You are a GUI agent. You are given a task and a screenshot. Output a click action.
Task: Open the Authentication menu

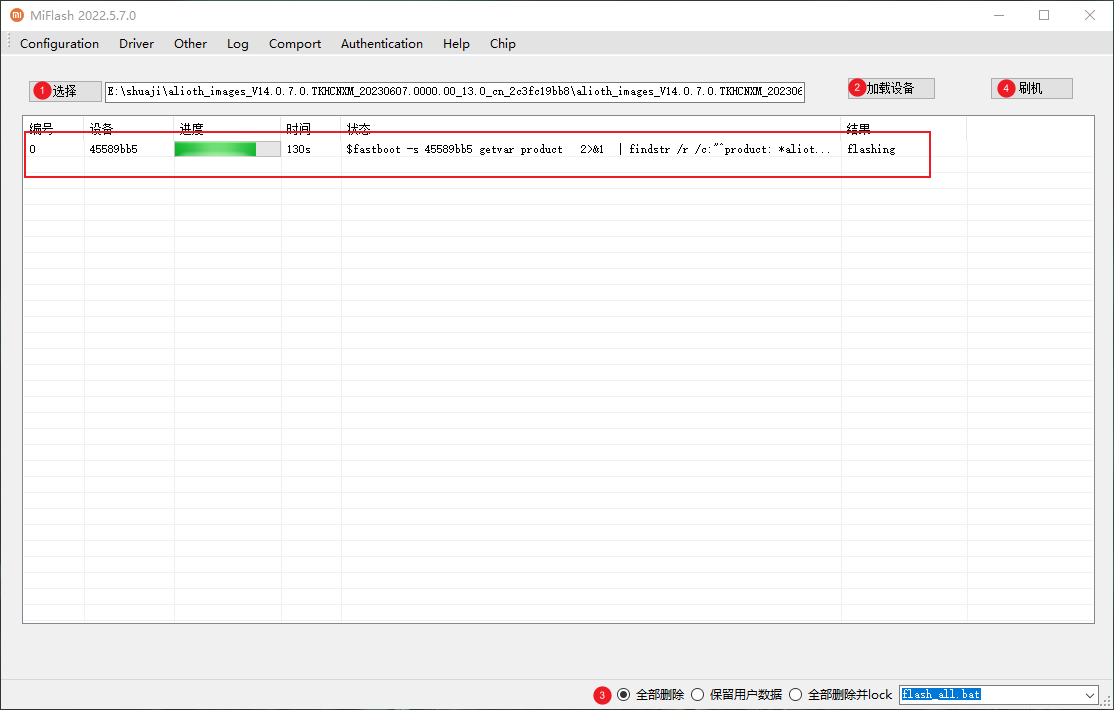pos(382,43)
